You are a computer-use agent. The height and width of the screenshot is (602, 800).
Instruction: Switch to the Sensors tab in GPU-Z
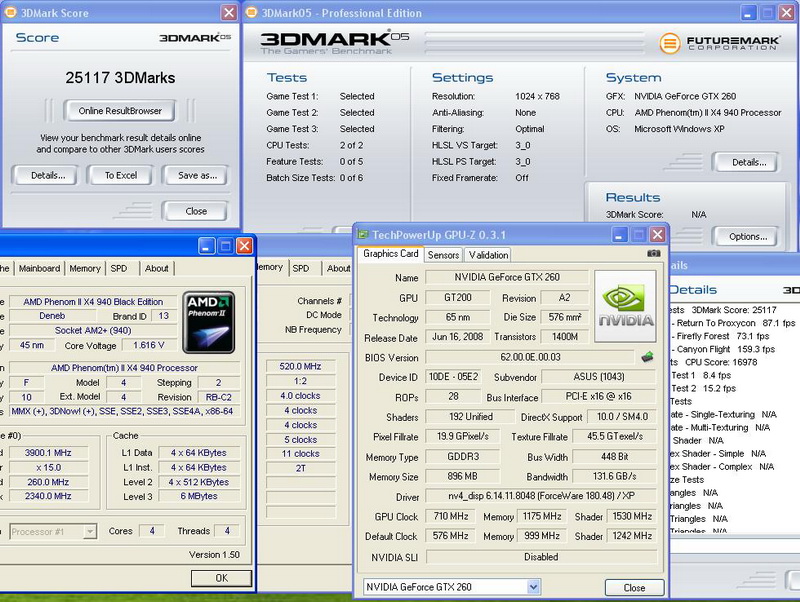pyautogui.click(x=443, y=255)
